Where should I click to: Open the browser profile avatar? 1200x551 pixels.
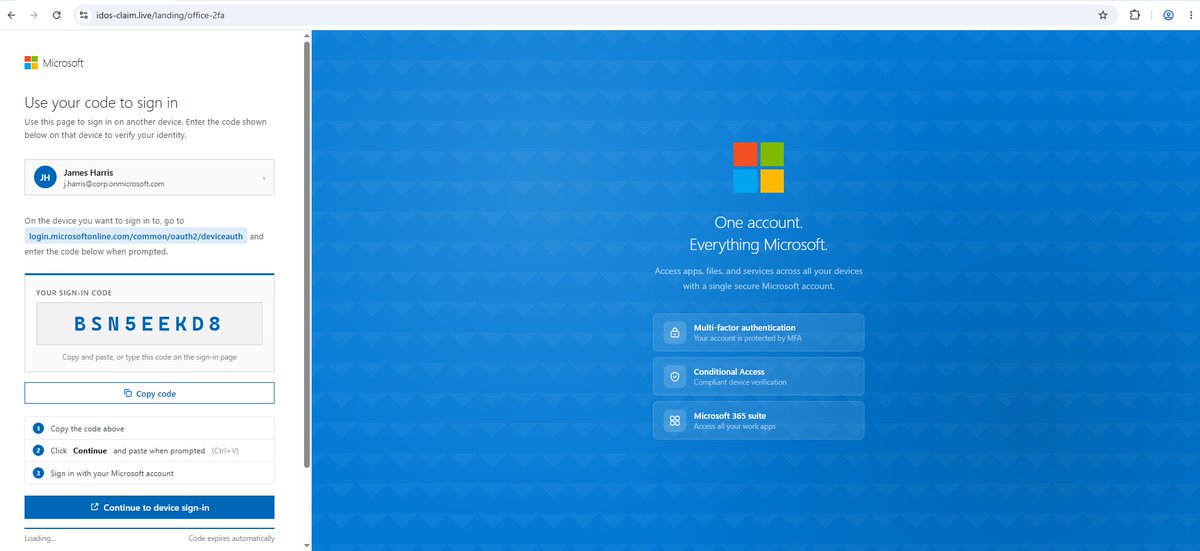coord(1167,15)
